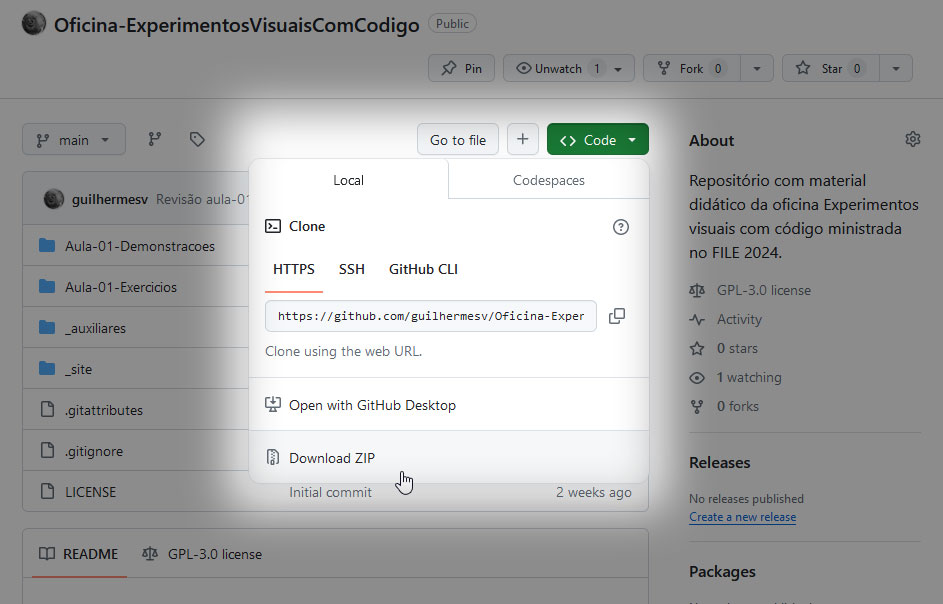Click the _auxiliares folder icon
The height and width of the screenshot is (604, 943).
click(47, 327)
